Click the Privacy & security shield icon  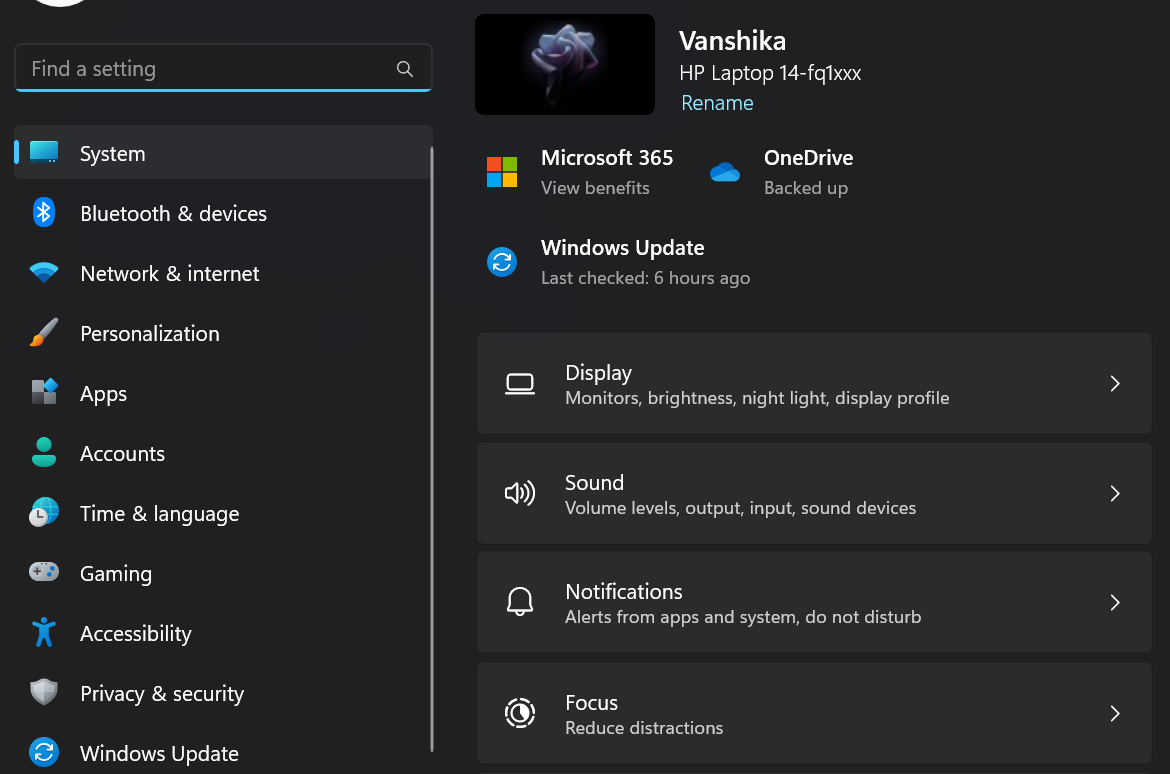(x=44, y=693)
